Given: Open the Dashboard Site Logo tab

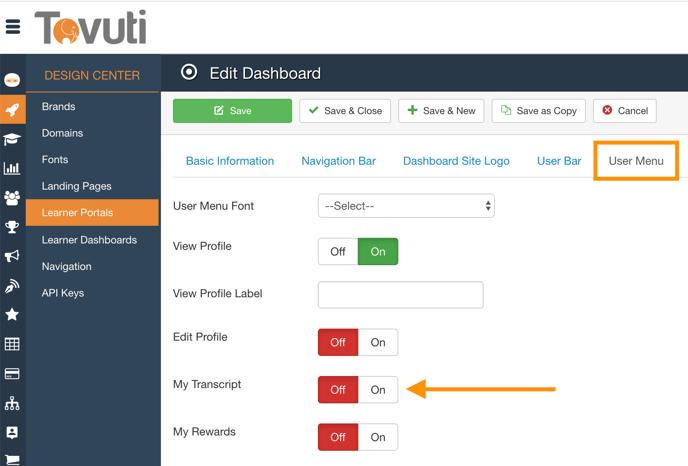Looking at the screenshot, I should (x=456, y=161).
